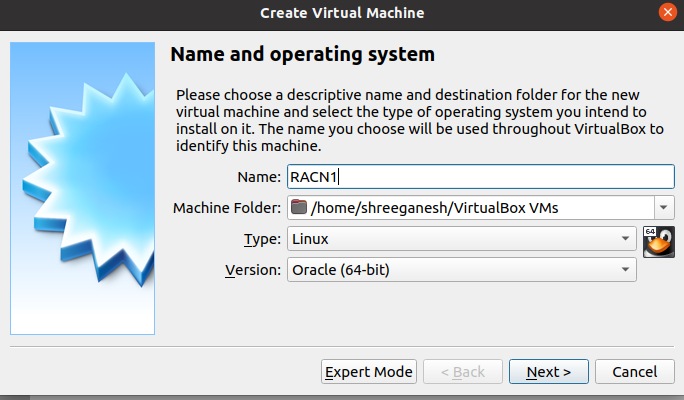
Task: Cancel the virtual machine creation
Action: (635, 372)
